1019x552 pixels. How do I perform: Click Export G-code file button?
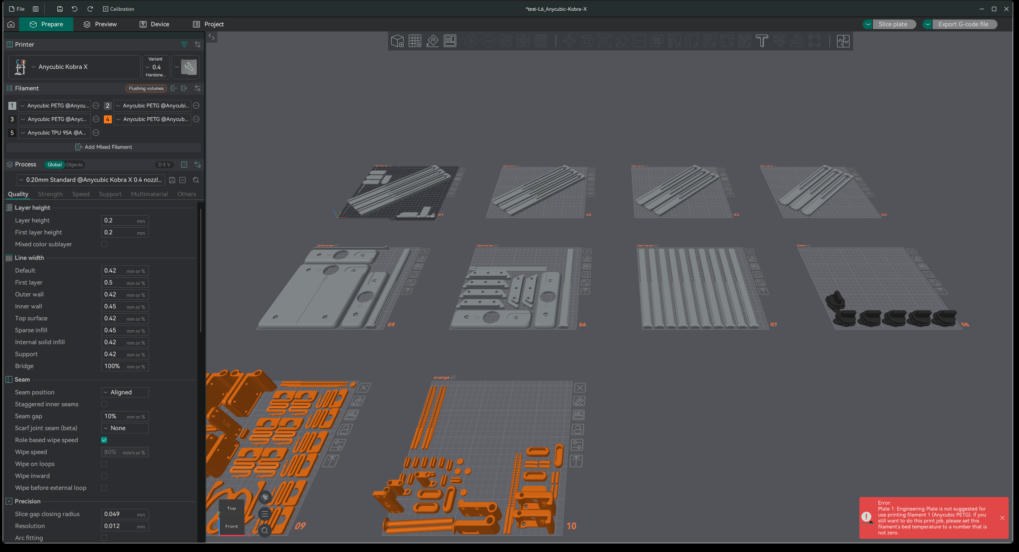click(963, 24)
